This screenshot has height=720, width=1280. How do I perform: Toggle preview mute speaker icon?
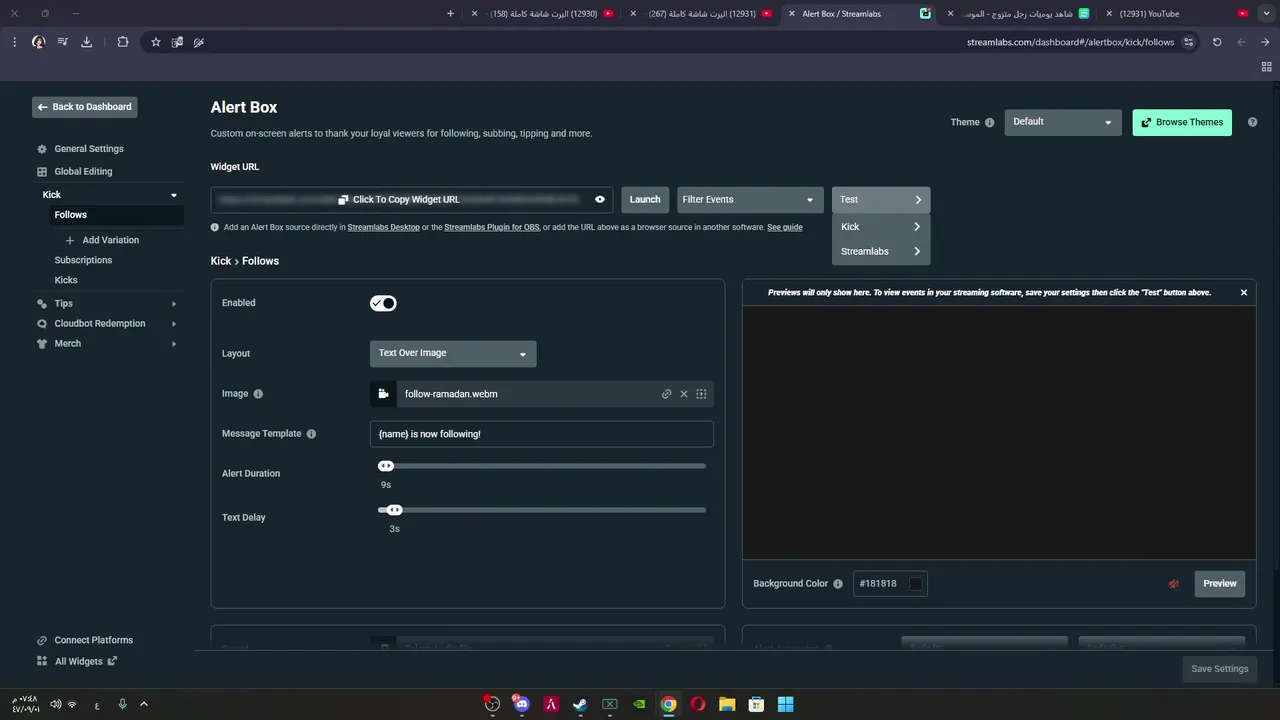click(x=1174, y=584)
